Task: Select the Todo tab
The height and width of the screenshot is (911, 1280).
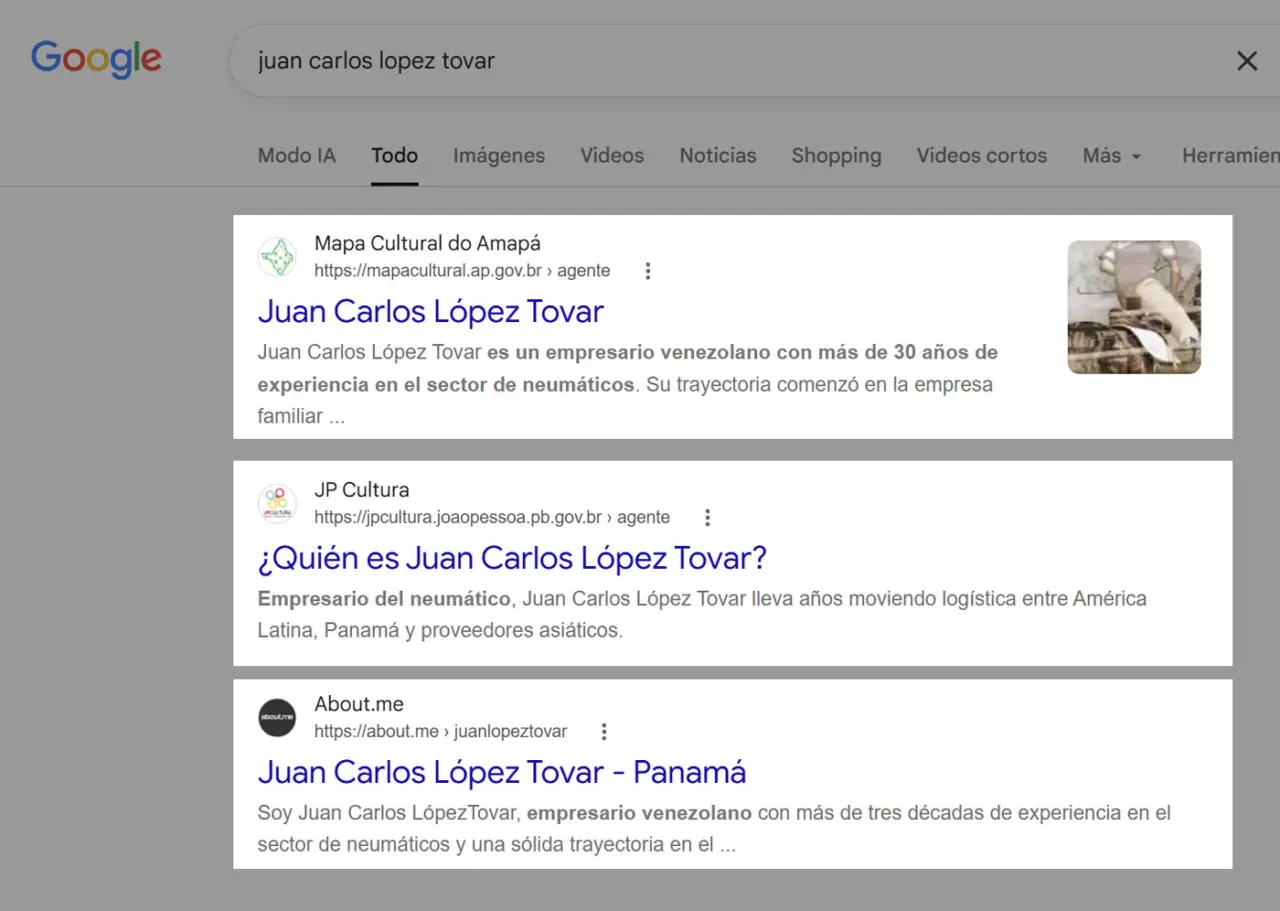Action: point(394,156)
